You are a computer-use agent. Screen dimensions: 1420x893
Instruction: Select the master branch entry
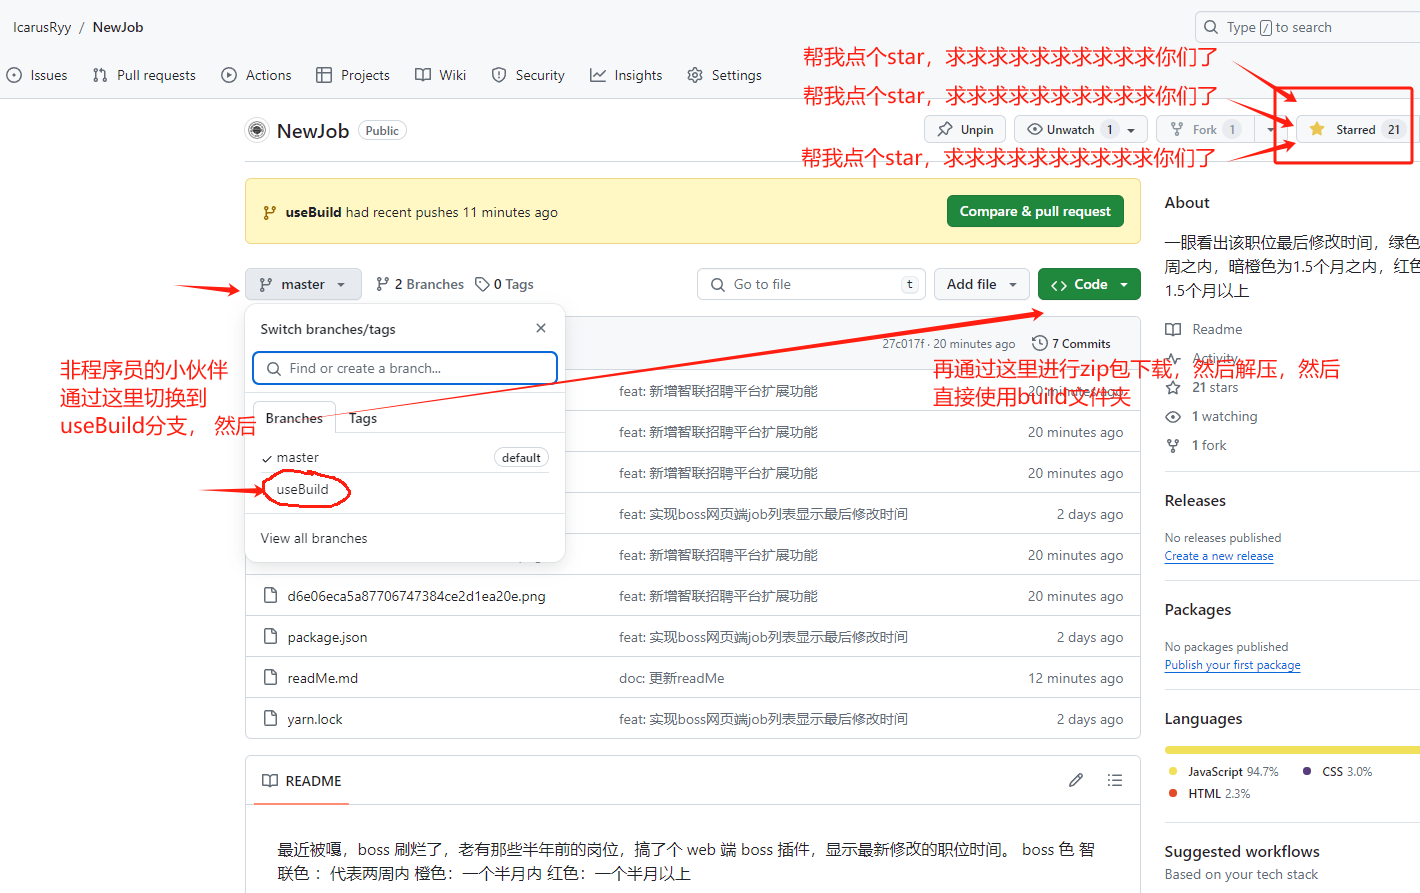pos(405,457)
